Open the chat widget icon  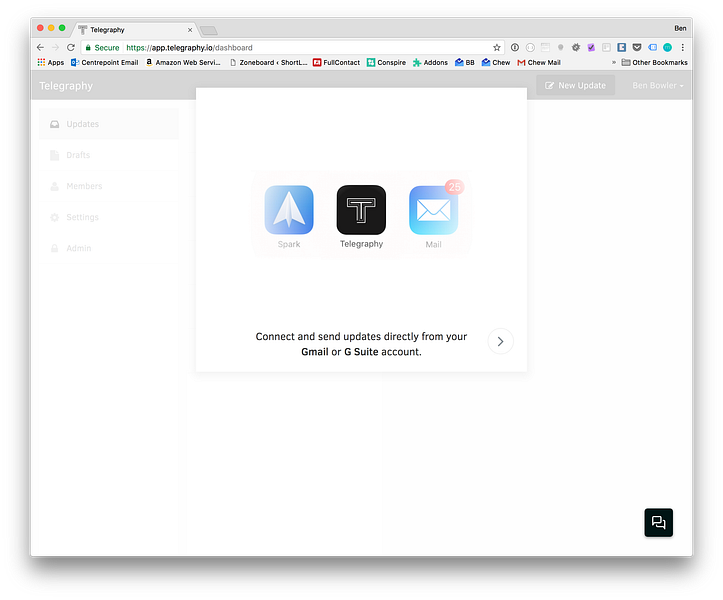coord(658,523)
